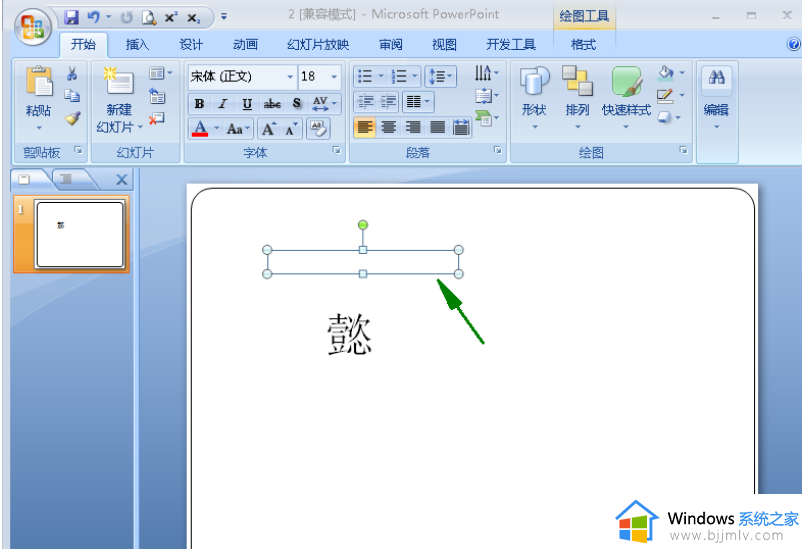Reset the slide layout icon
The width and height of the screenshot is (804, 549).
tap(157, 96)
